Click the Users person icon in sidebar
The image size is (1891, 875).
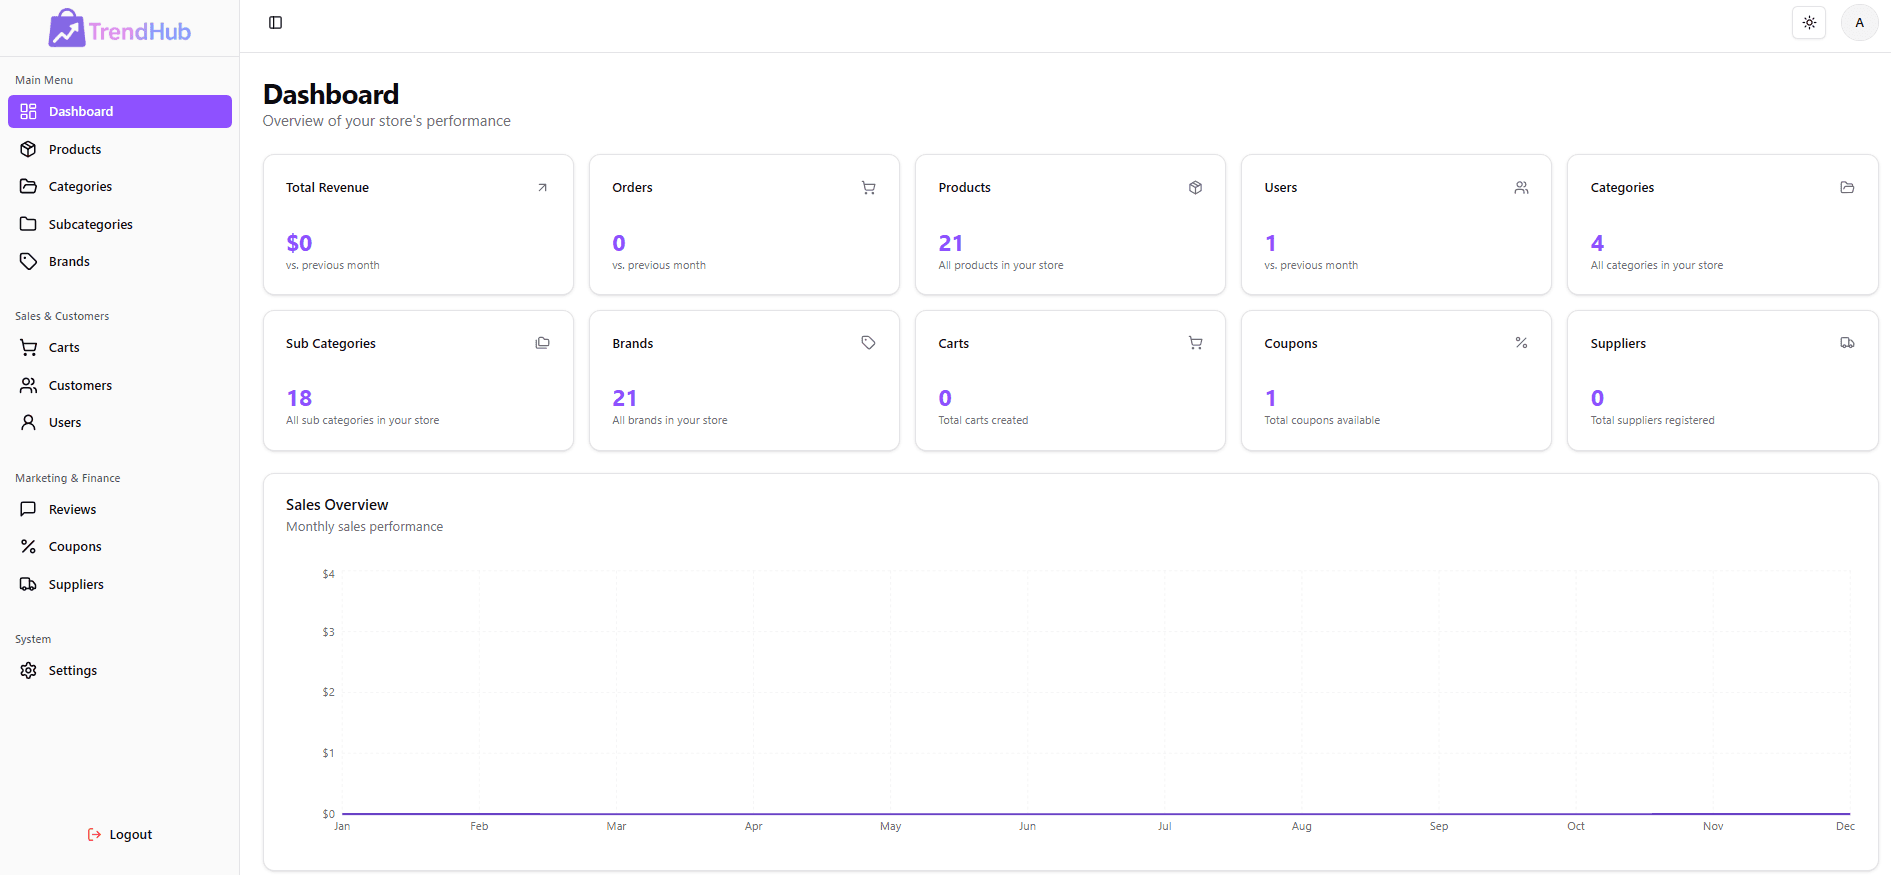[28, 422]
